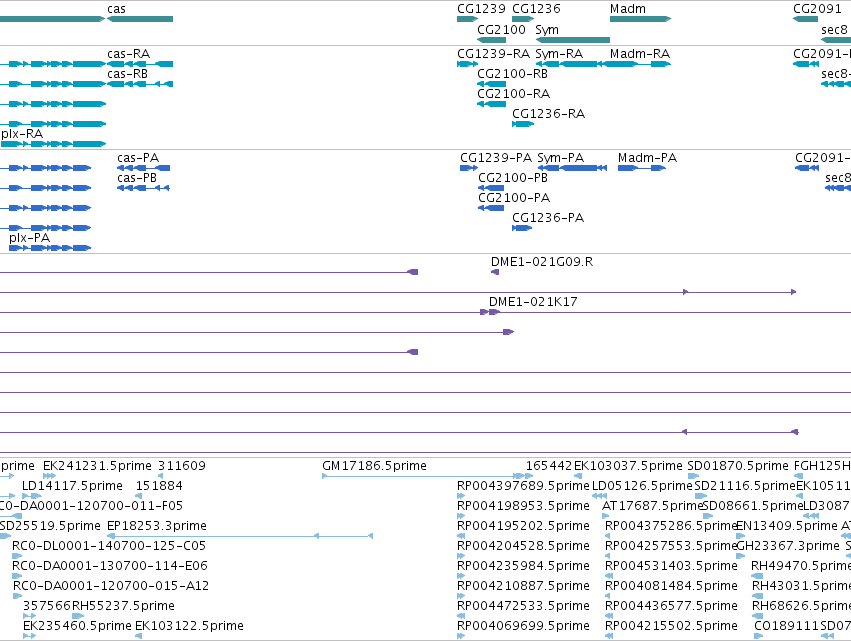Select the Madm-RA transcript feature
851x641 pixels.
coord(637,64)
